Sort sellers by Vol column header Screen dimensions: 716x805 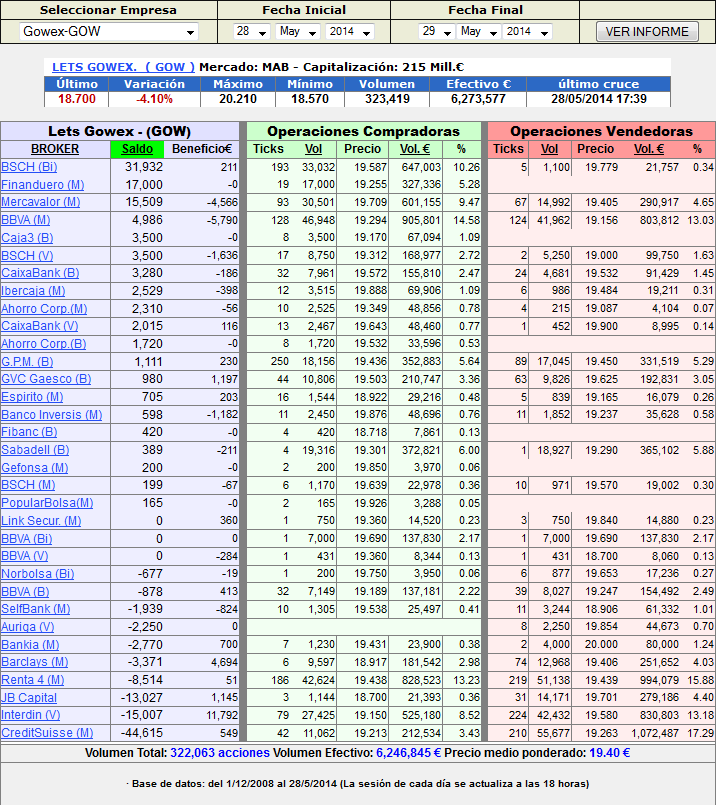coord(549,149)
